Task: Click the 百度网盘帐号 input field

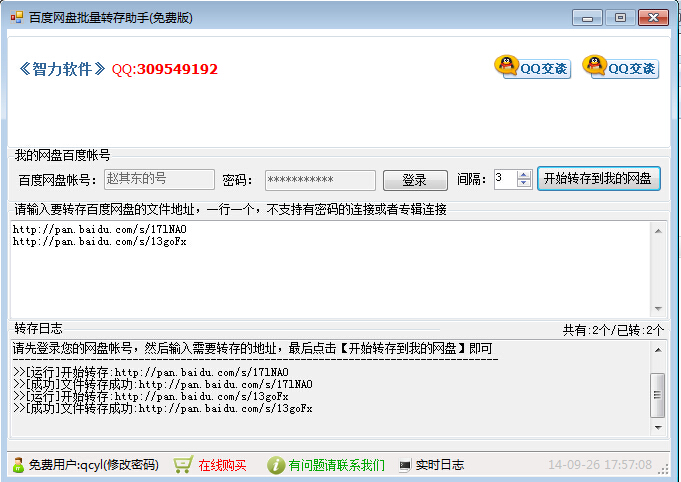Action: point(159,179)
